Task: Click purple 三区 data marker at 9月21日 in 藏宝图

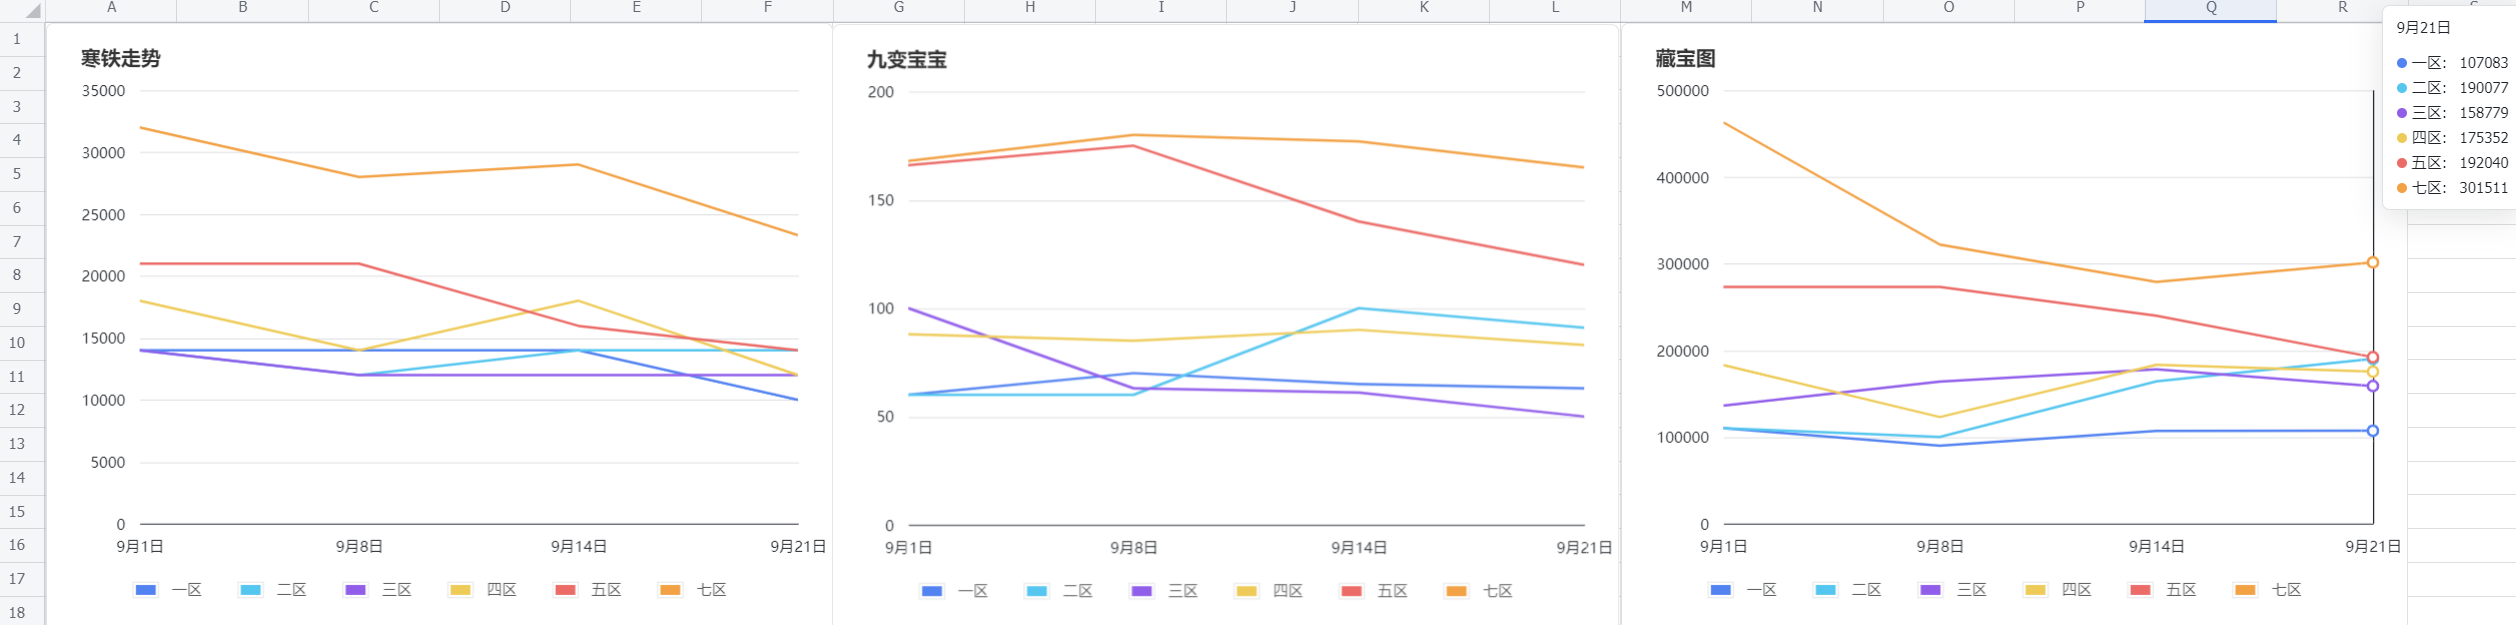Action: [x=2373, y=386]
